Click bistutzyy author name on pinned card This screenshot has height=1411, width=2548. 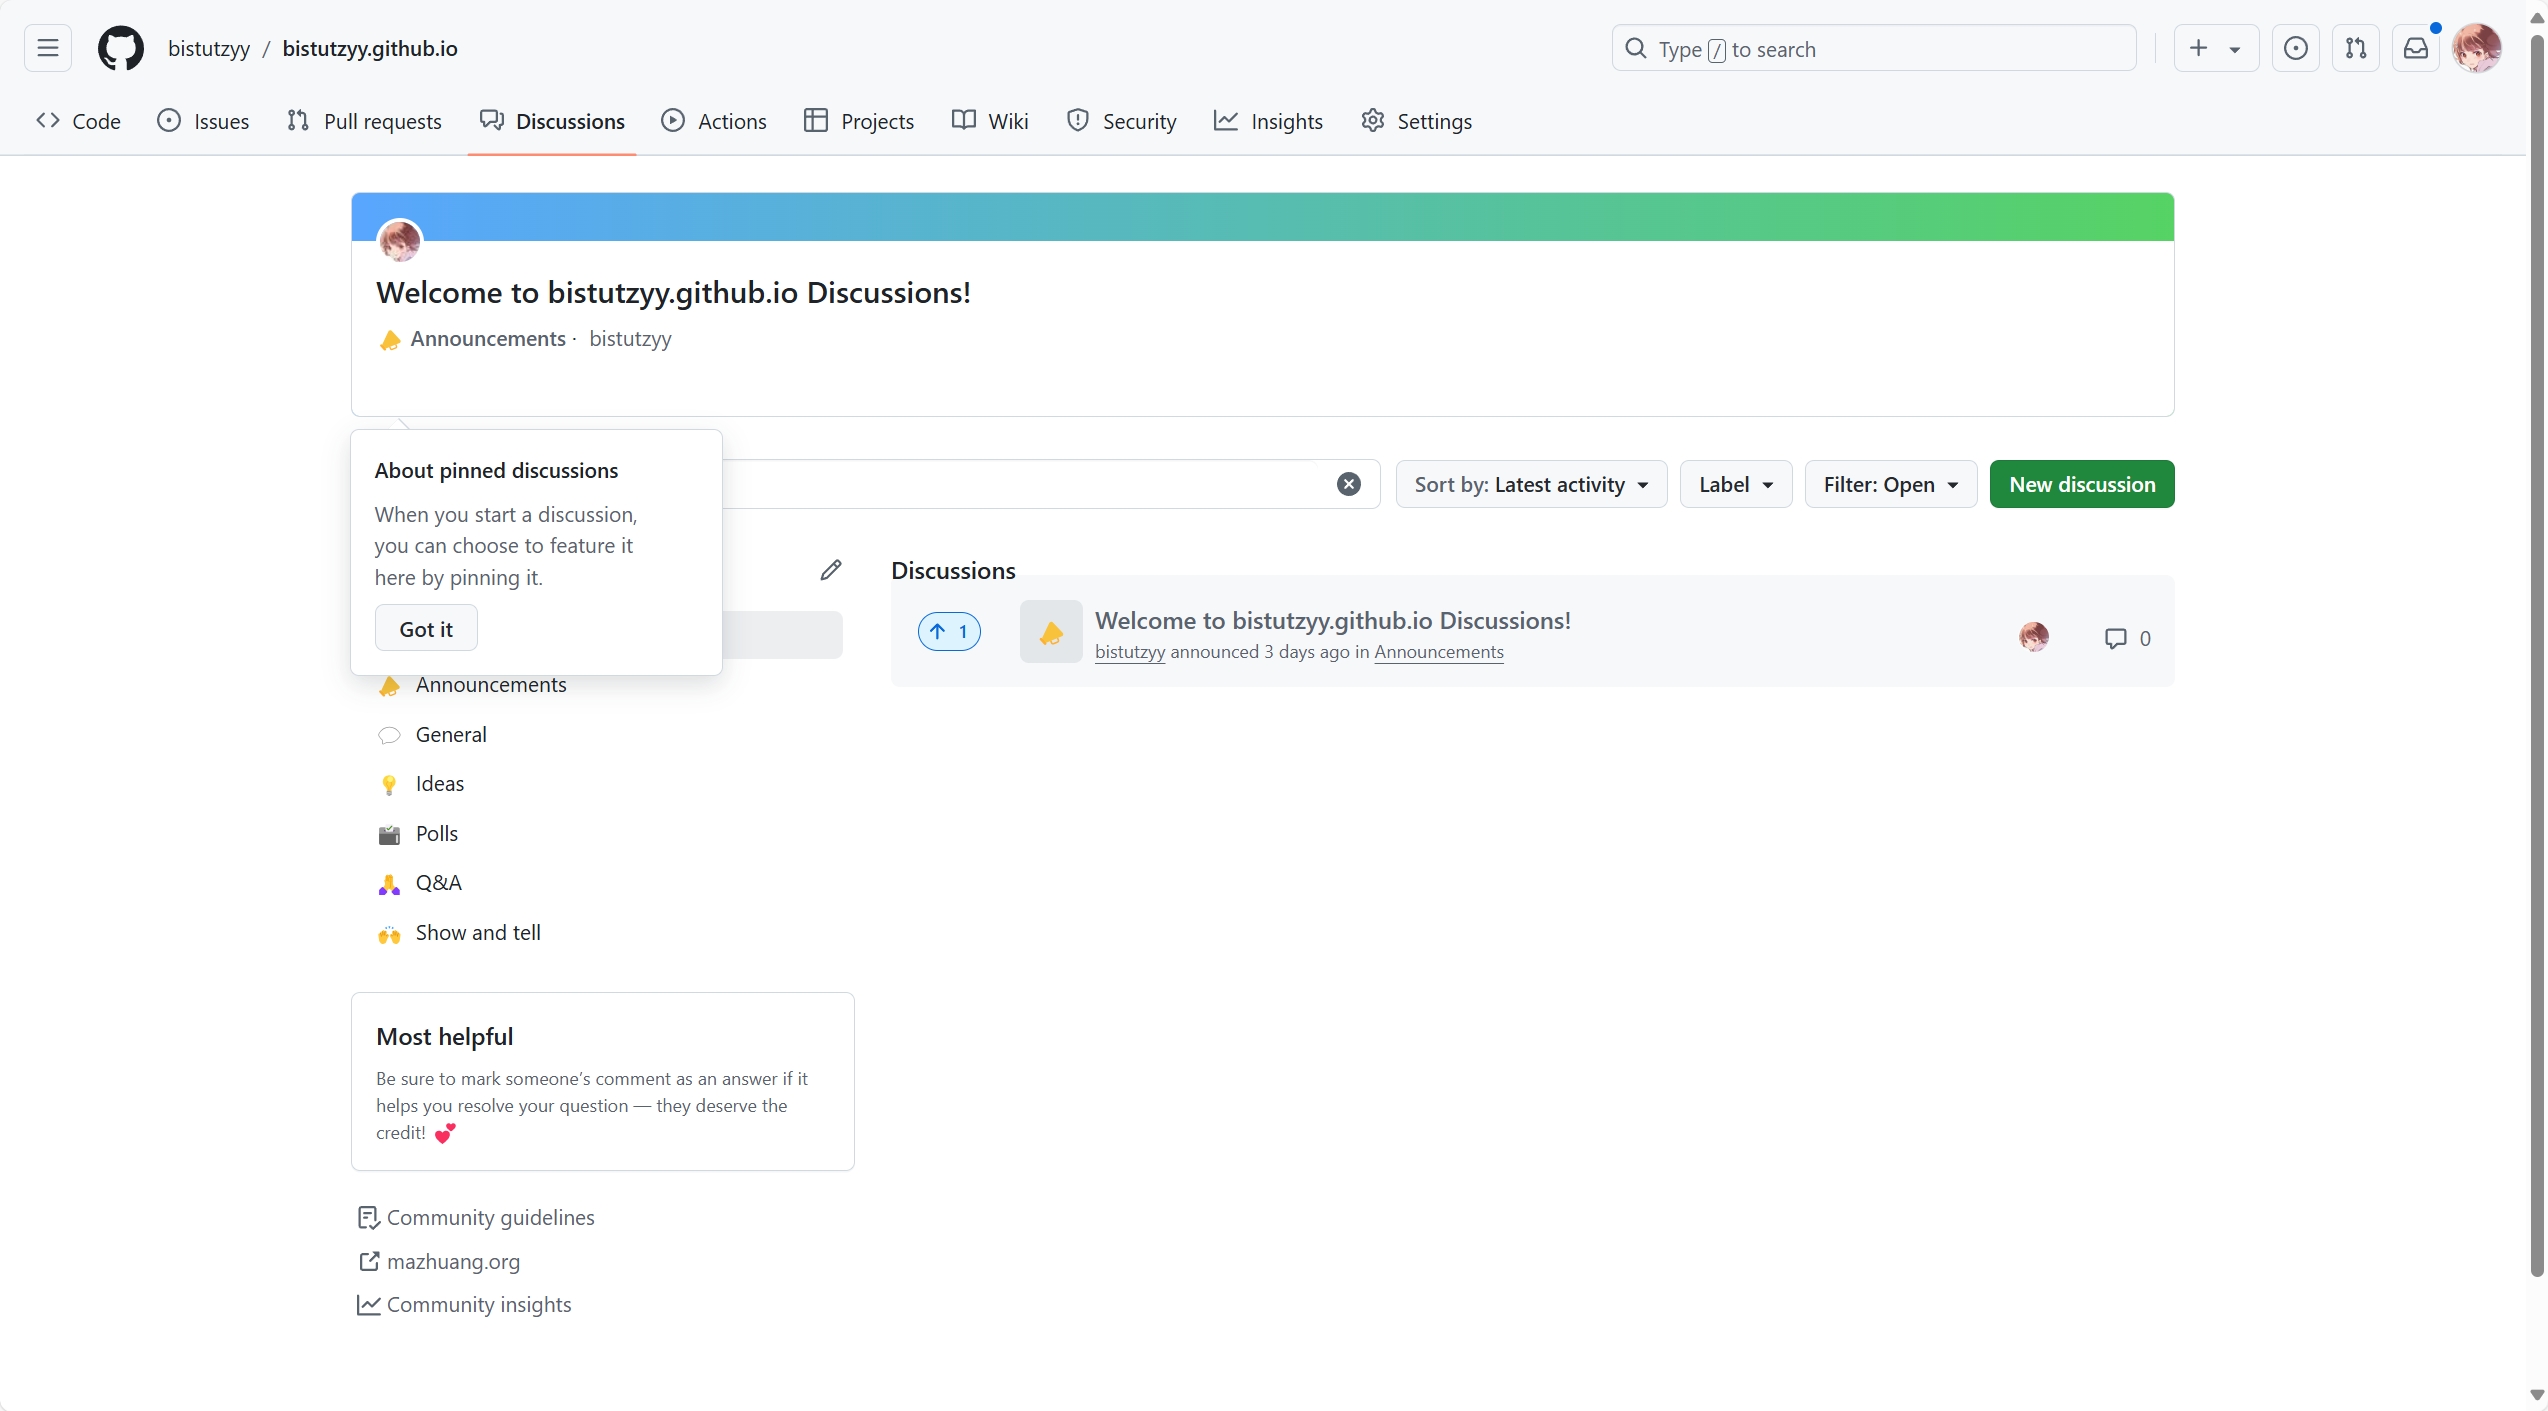pyautogui.click(x=630, y=339)
